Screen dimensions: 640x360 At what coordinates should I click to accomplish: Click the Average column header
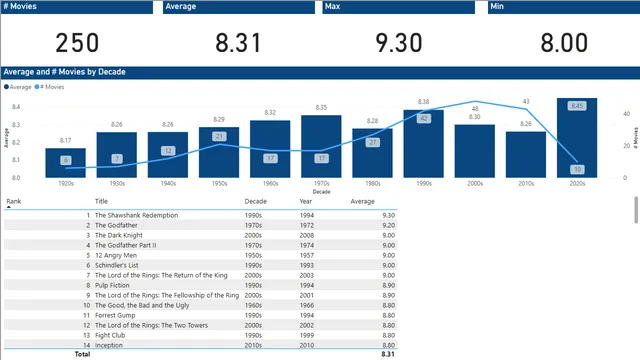pos(362,201)
